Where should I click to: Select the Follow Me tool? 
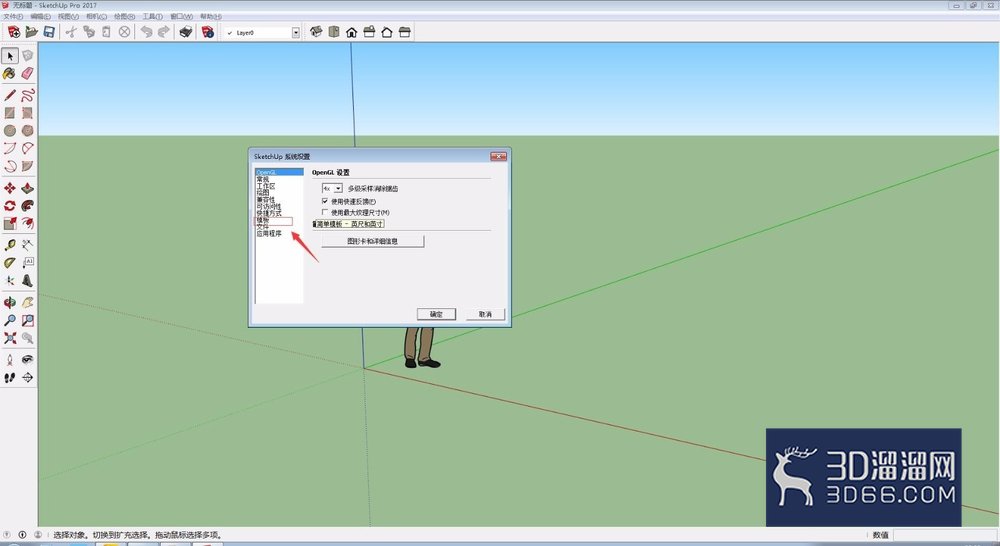point(27,206)
